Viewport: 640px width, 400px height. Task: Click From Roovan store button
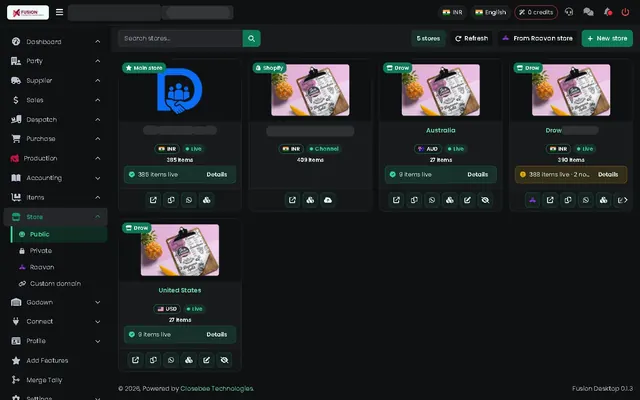537,38
